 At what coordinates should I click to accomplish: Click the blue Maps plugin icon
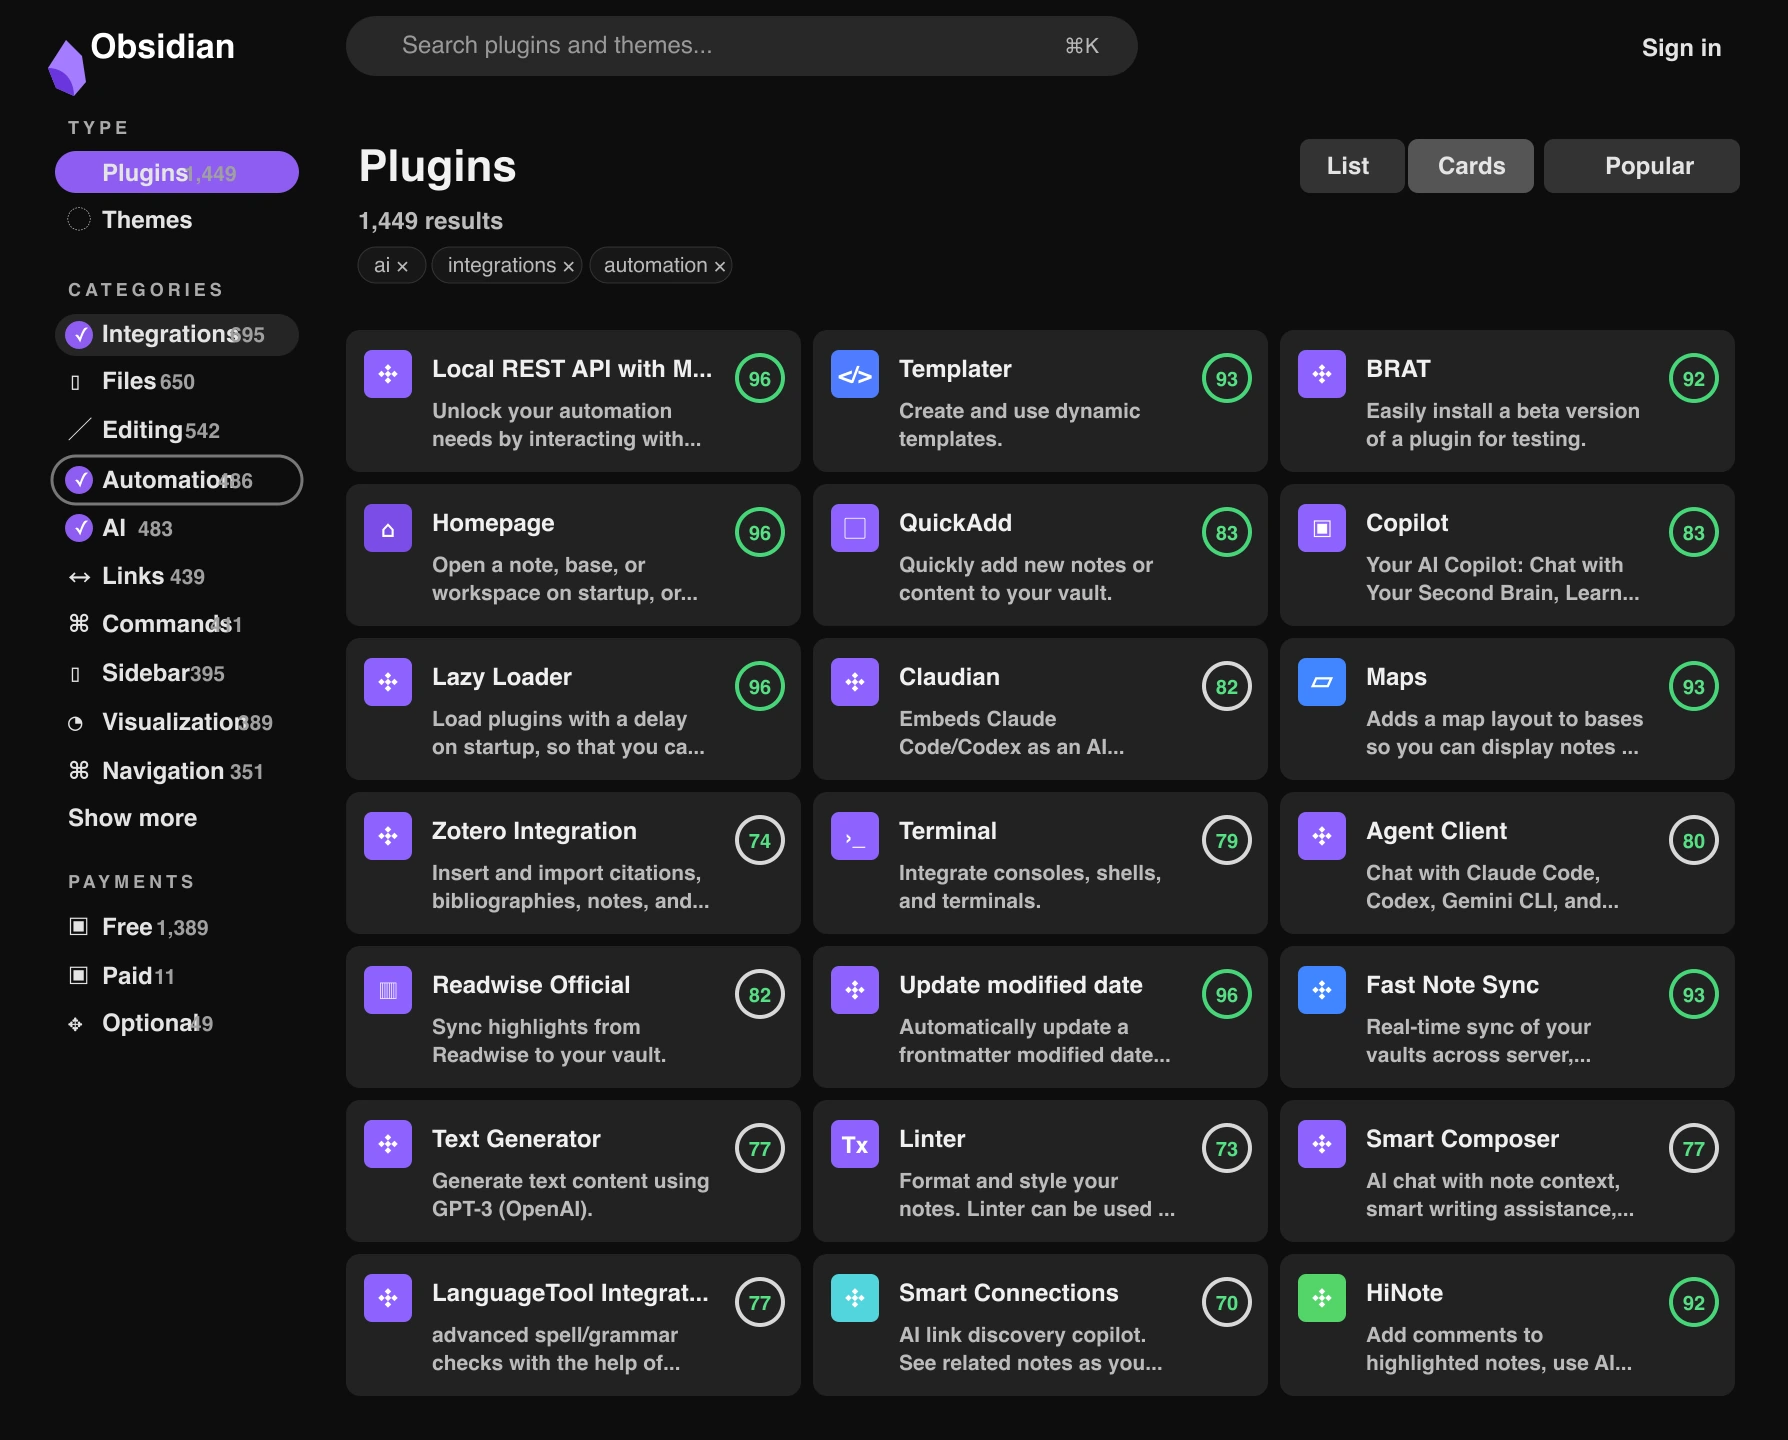click(1322, 682)
